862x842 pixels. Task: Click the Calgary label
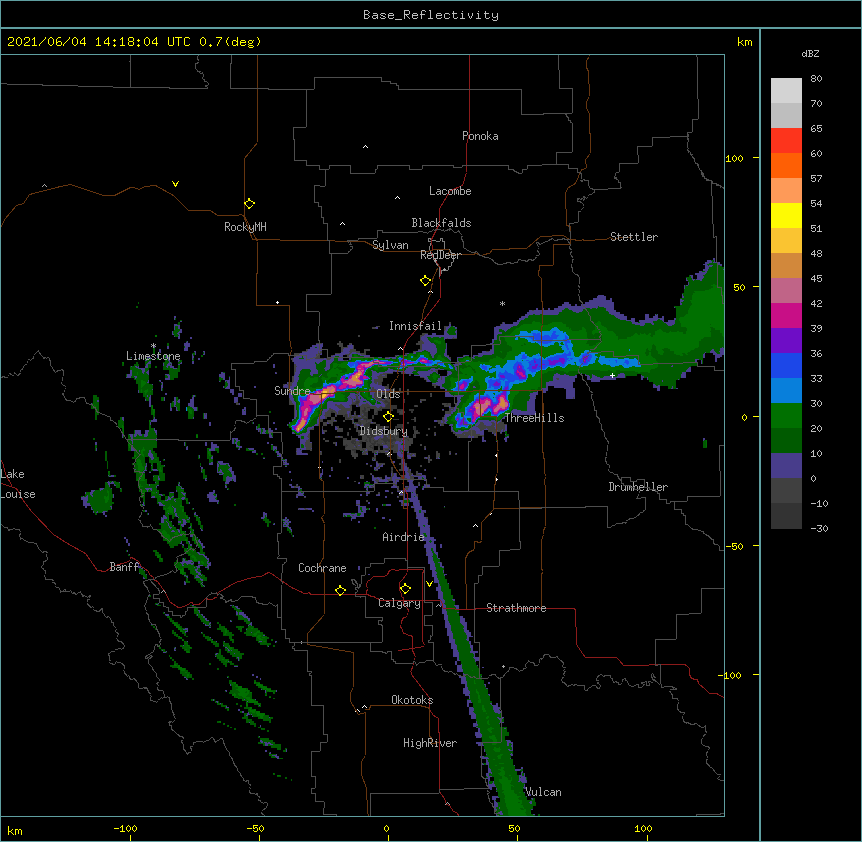[399, 603]
